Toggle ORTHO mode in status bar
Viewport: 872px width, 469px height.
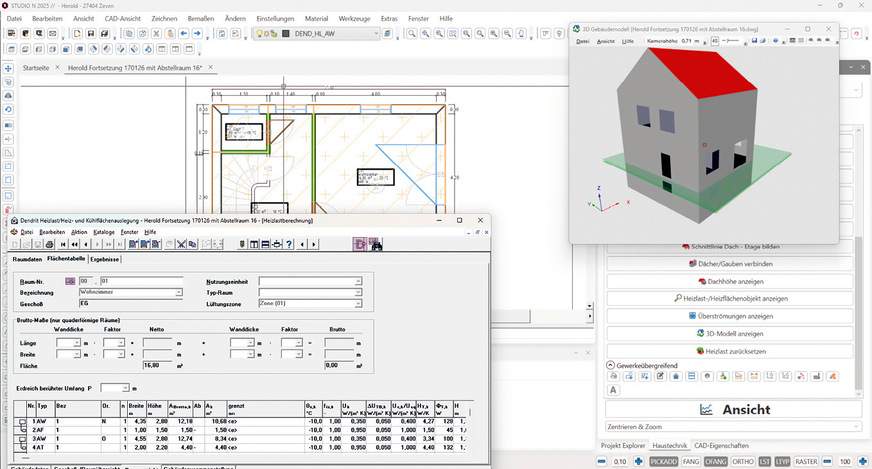tap(743, 461)
